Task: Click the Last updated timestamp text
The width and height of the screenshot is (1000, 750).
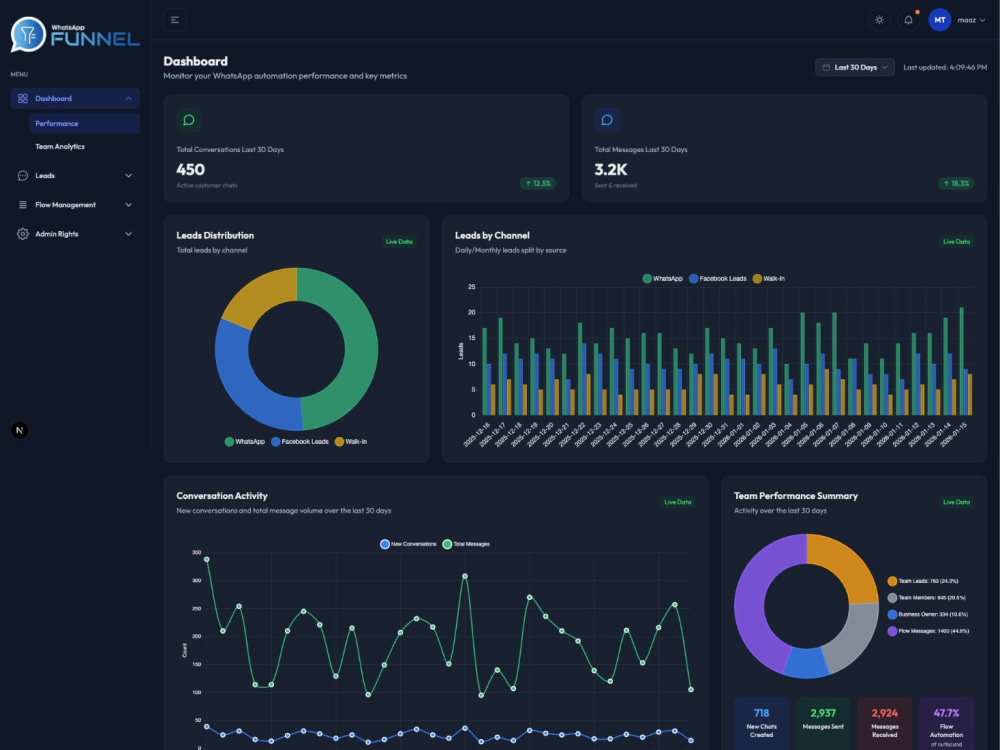Action: (x=945, y=67)
